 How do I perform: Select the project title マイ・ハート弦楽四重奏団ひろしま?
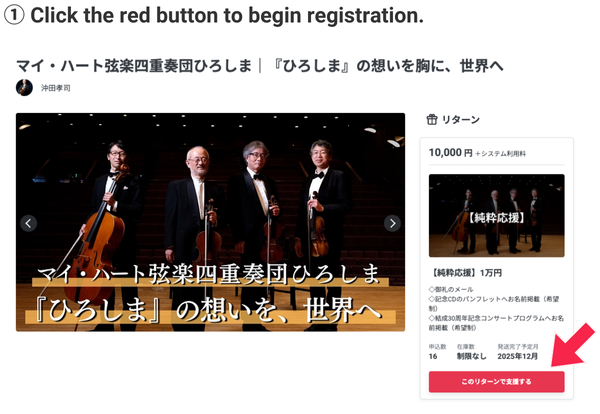click(x=134, y=66)
